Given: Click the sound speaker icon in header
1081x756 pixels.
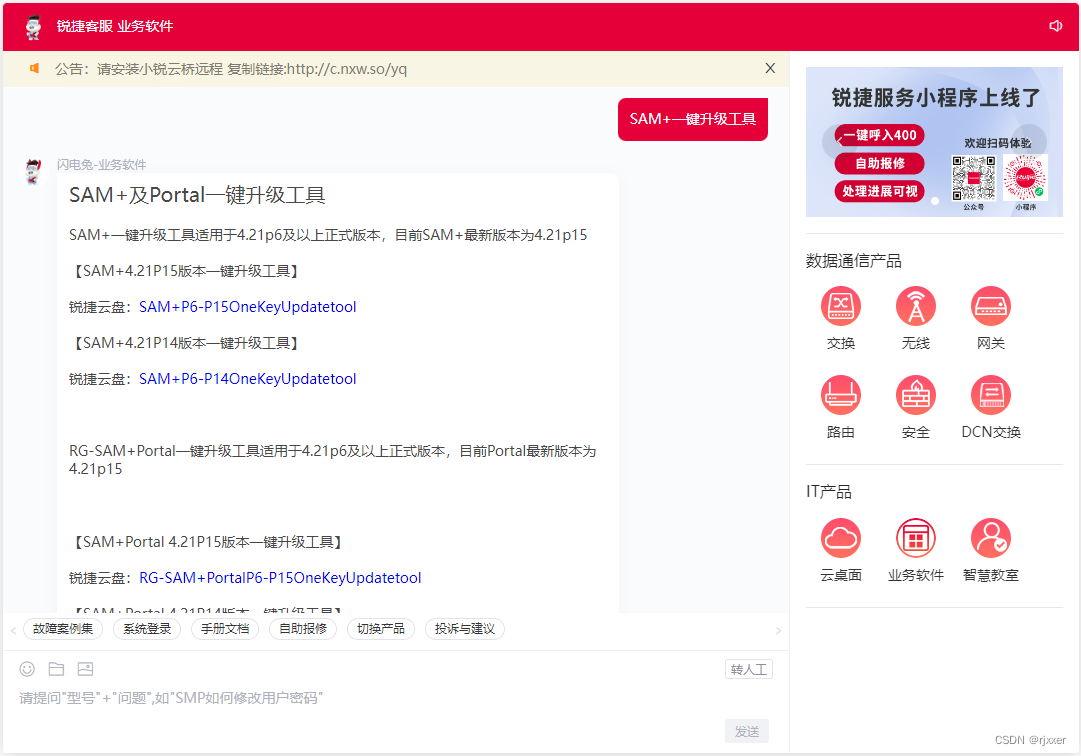Looking at the screenshot, I should pos(1055,26).
